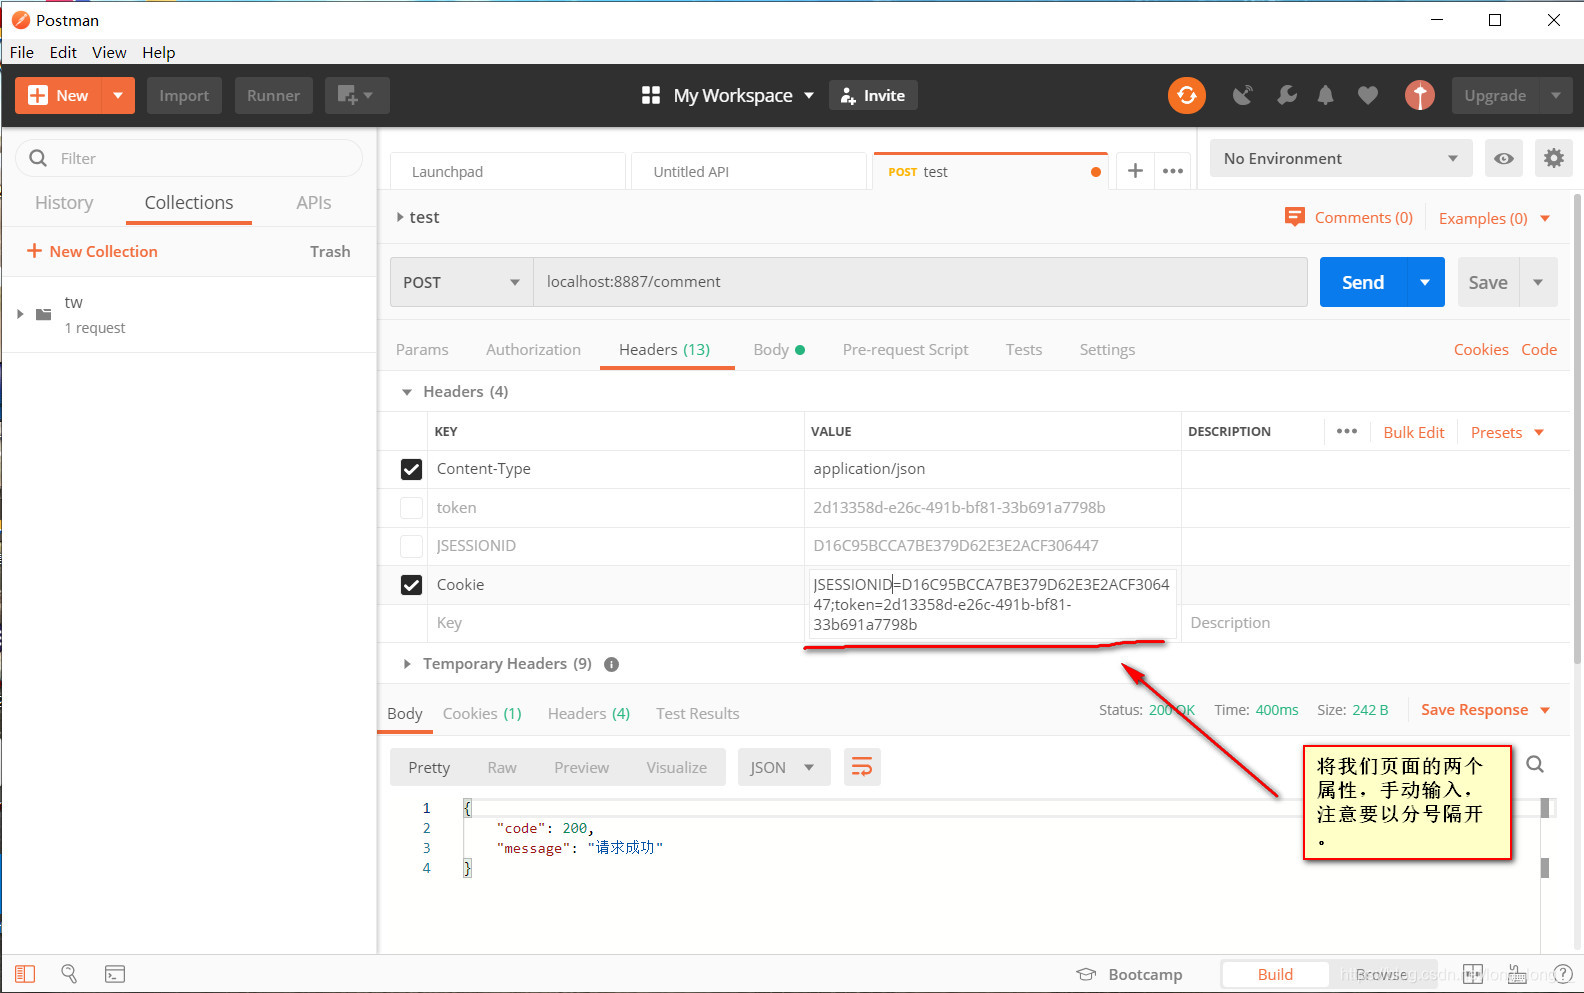Open the user avatar menu
Viewport: 1584px width, 993px height.
[1419, 95]
